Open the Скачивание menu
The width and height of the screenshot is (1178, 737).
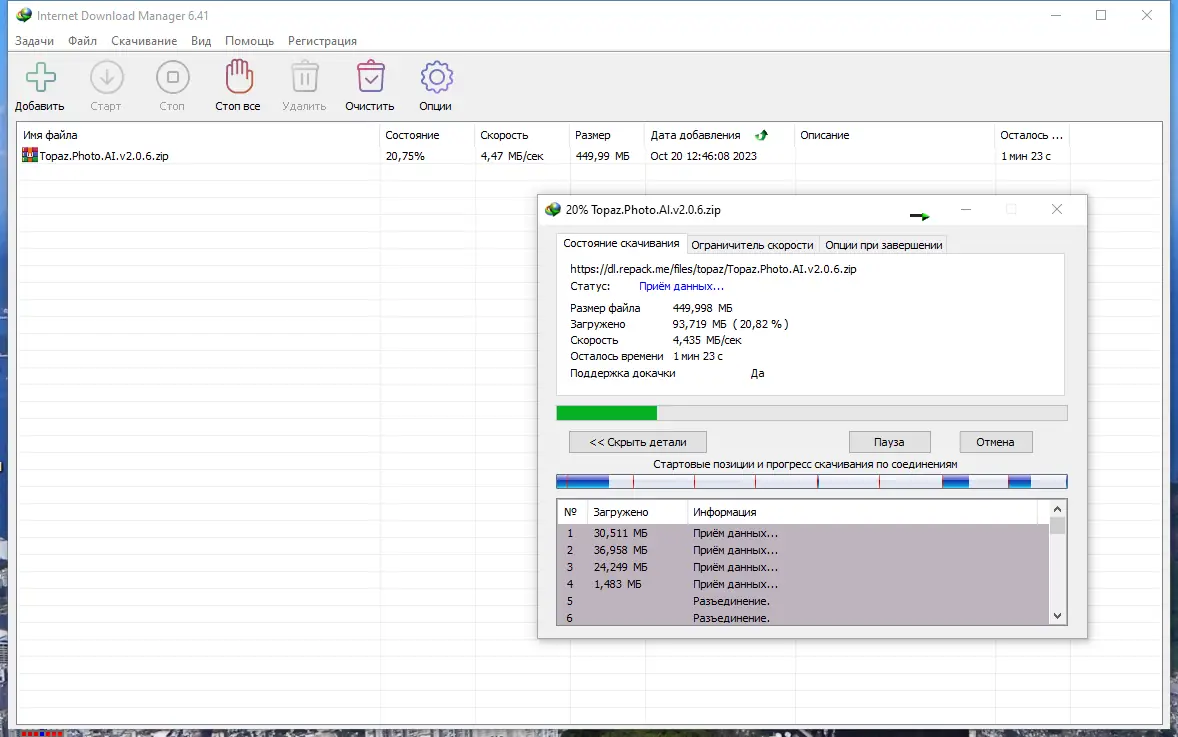tap(144, 41)
